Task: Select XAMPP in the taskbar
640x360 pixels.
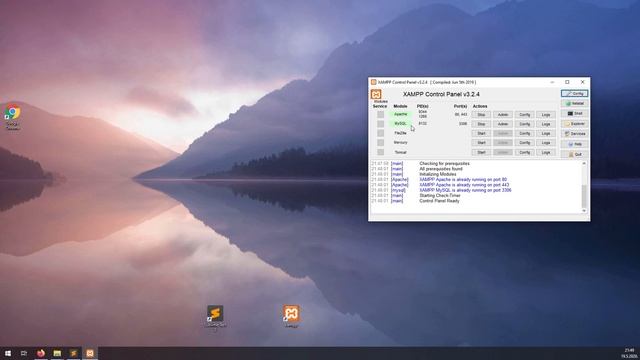Action: (x=90, y=353)
